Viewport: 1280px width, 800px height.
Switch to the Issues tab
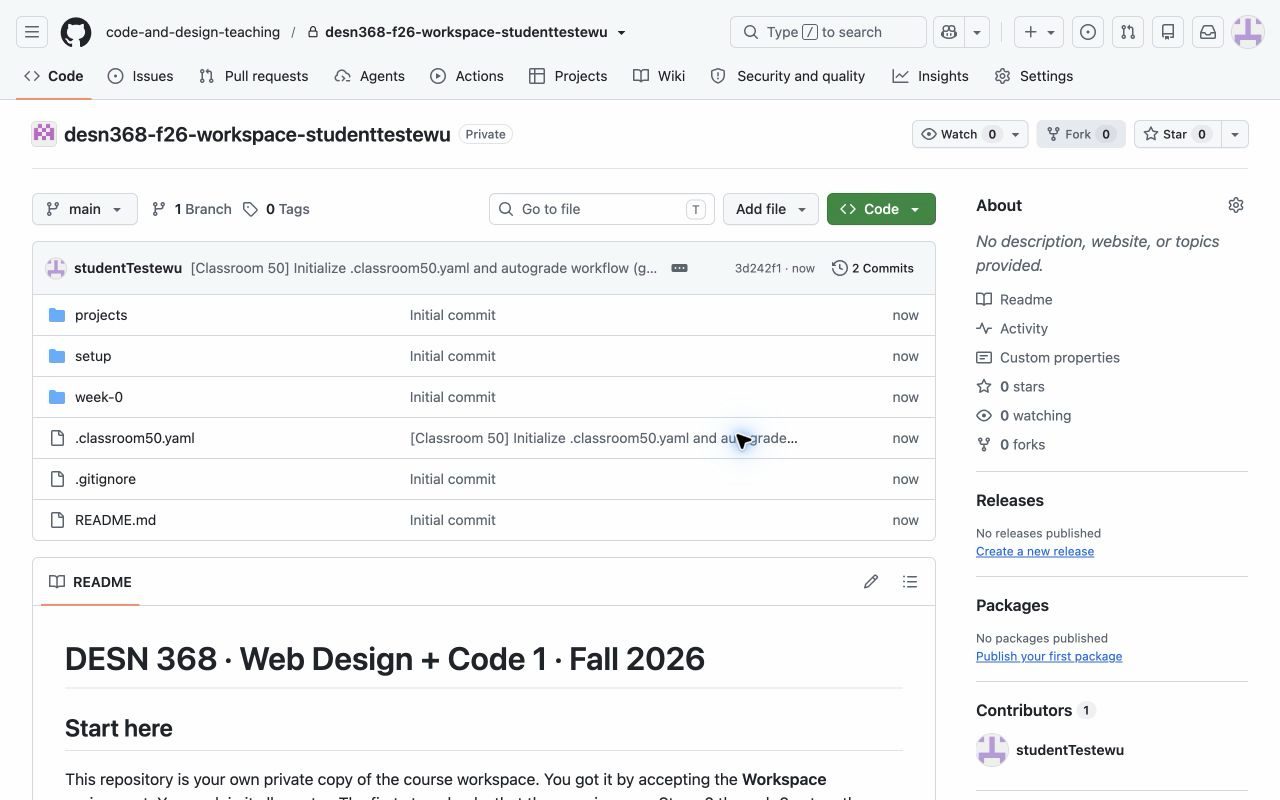pos(141,76)
